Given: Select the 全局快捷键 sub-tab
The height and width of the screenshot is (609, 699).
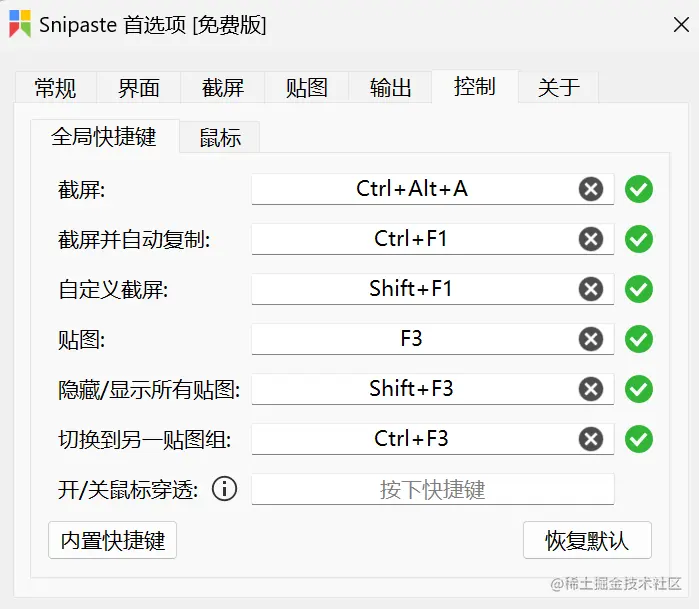Looking at the screenshot, I should click(104, 136).
